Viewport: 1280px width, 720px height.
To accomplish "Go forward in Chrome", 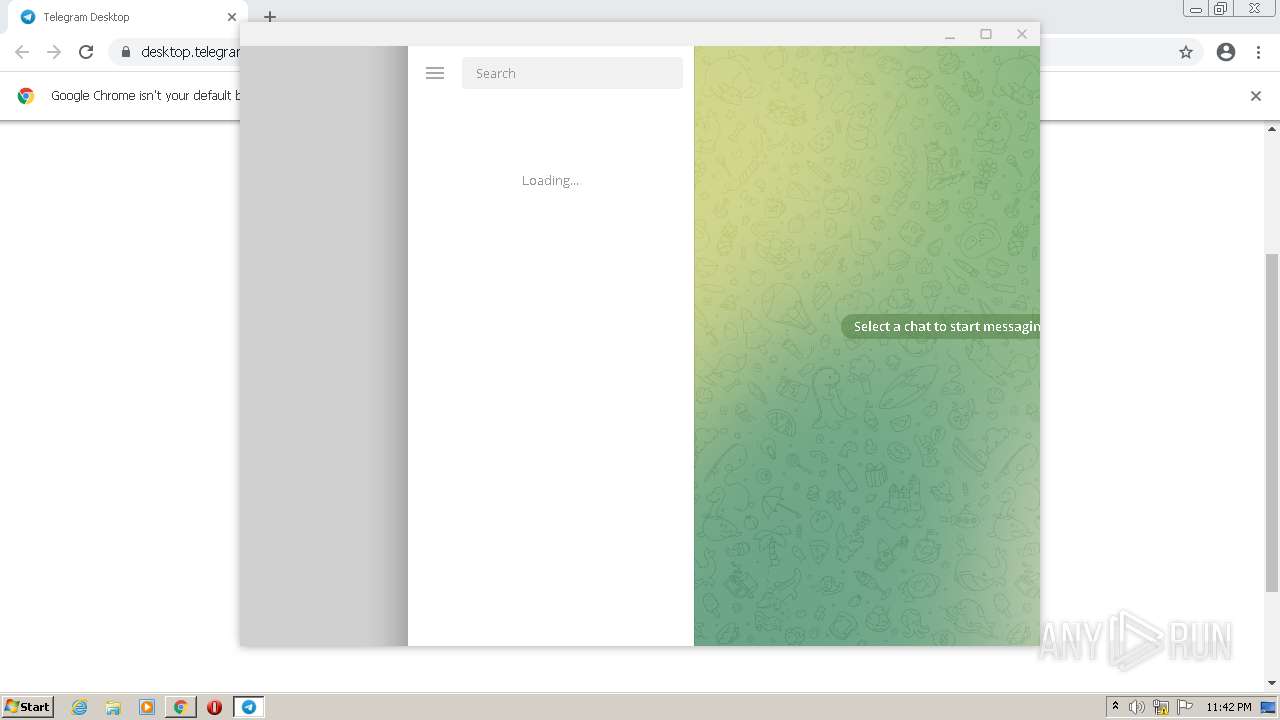I will (x=54, y=52).
